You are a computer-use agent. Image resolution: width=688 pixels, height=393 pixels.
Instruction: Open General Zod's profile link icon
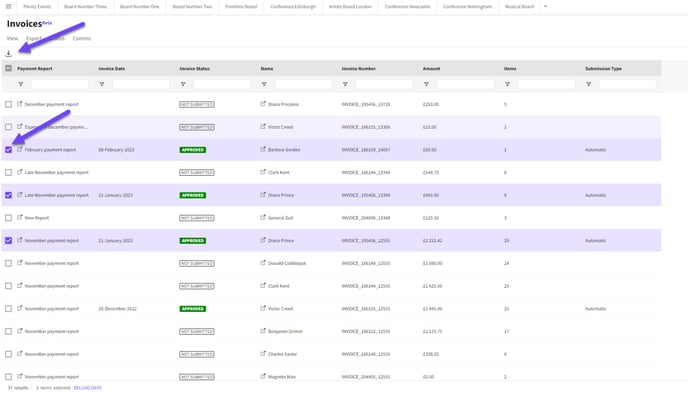coord(263,217)
